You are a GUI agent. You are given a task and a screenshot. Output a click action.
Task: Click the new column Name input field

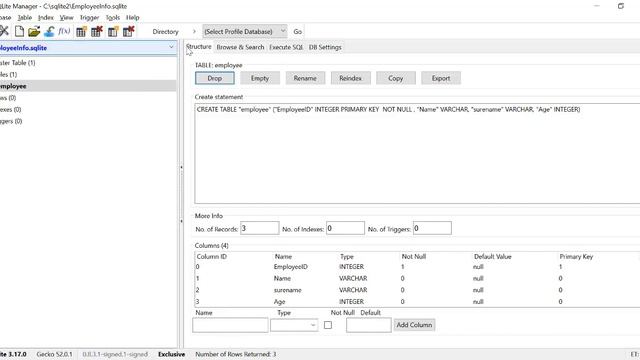pos(230,325)
